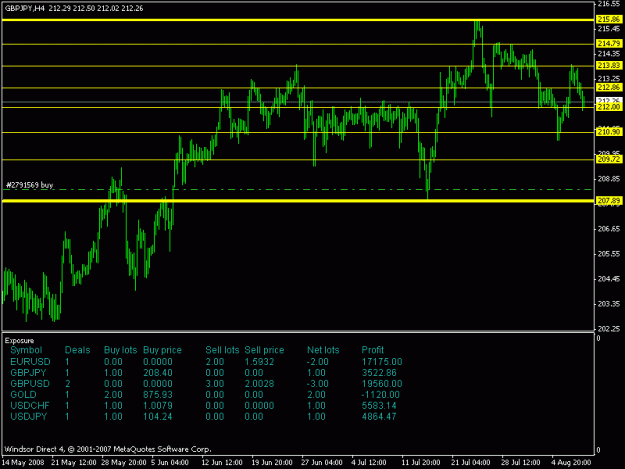The width and height of the screenshot is (625, 469).
Task: Click the Sell price column header
Action: click(x=264, y=350)
